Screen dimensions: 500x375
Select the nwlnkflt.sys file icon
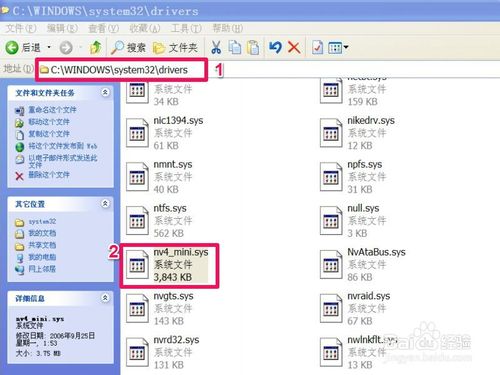[331, 352]
